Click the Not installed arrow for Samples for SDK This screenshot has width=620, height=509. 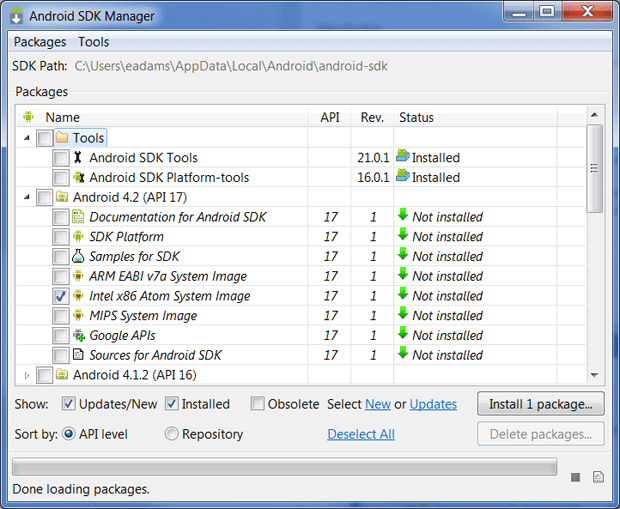pos(403,255)
